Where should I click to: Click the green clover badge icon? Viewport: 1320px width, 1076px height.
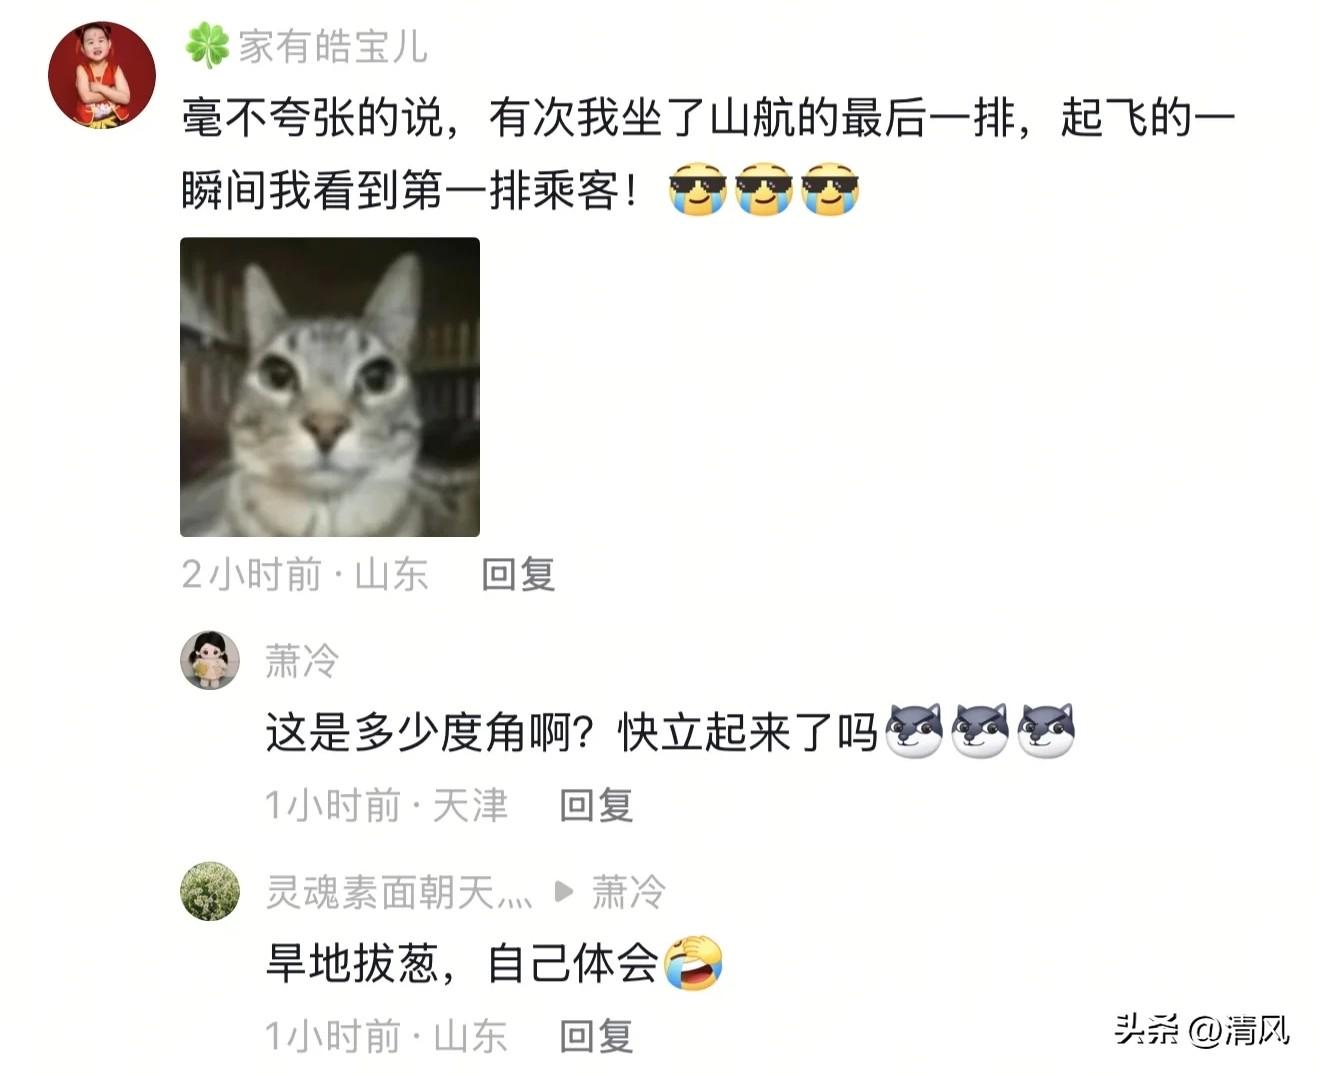(x=207, y=47)
